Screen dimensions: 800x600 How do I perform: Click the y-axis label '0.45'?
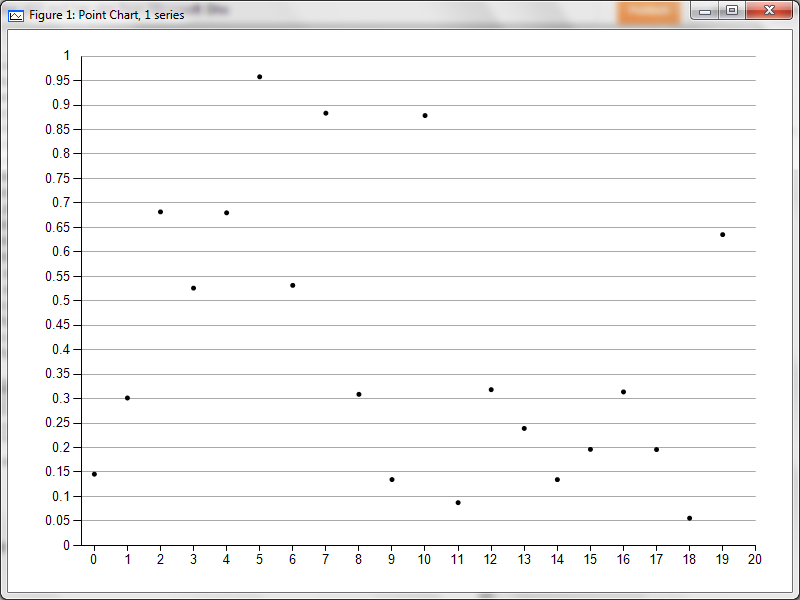[x=57, y=325]
